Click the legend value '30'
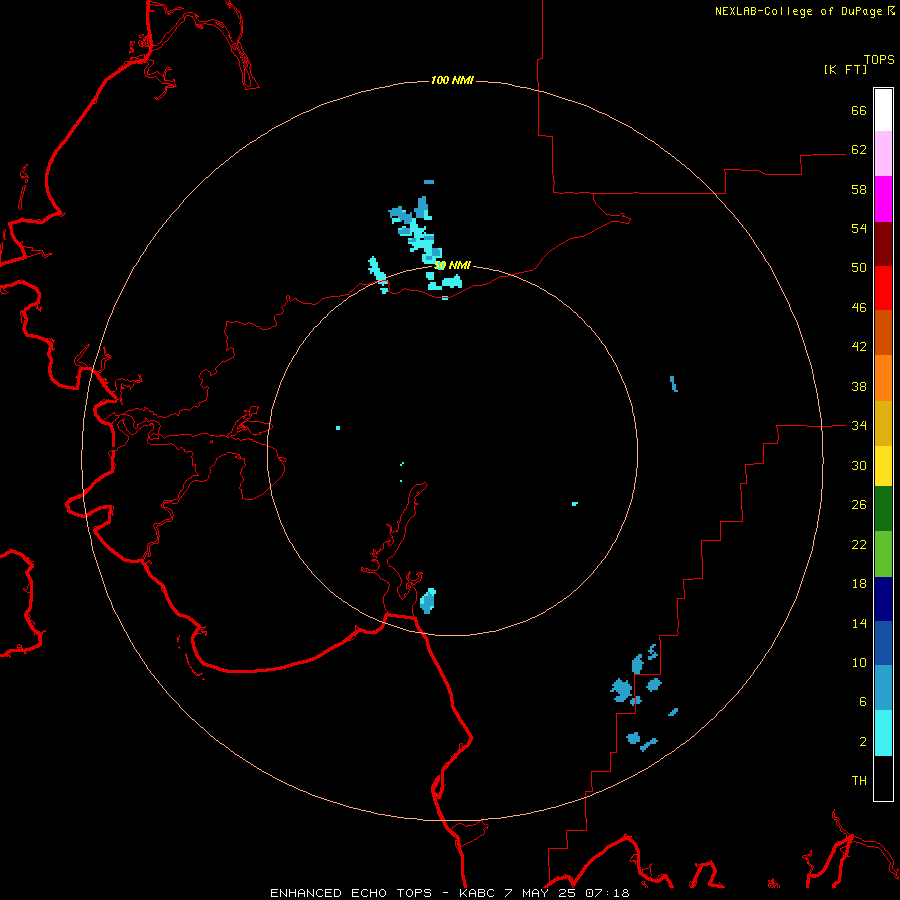This screenshot has height=900, width=900. point(859,465)
